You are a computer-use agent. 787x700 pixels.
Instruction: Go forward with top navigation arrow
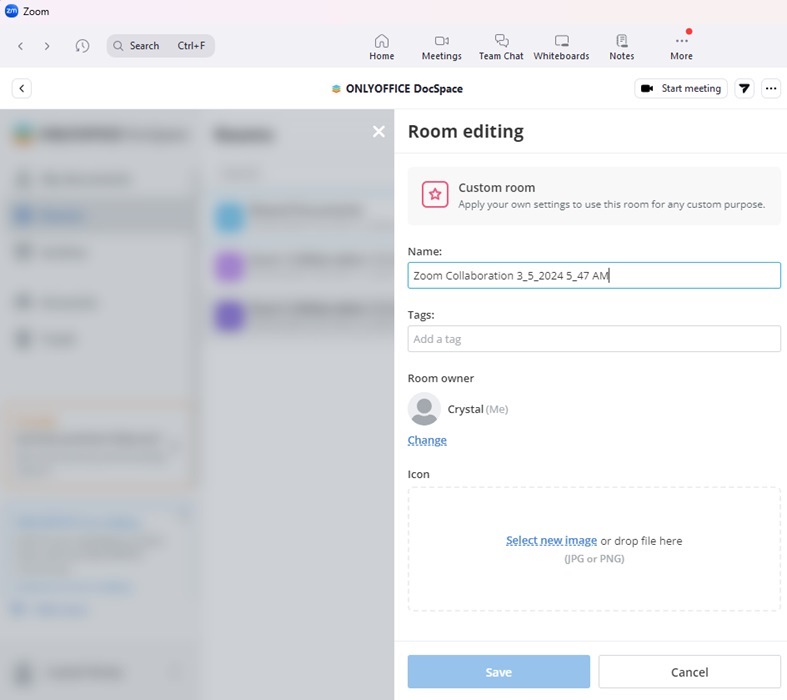point(47,46)
